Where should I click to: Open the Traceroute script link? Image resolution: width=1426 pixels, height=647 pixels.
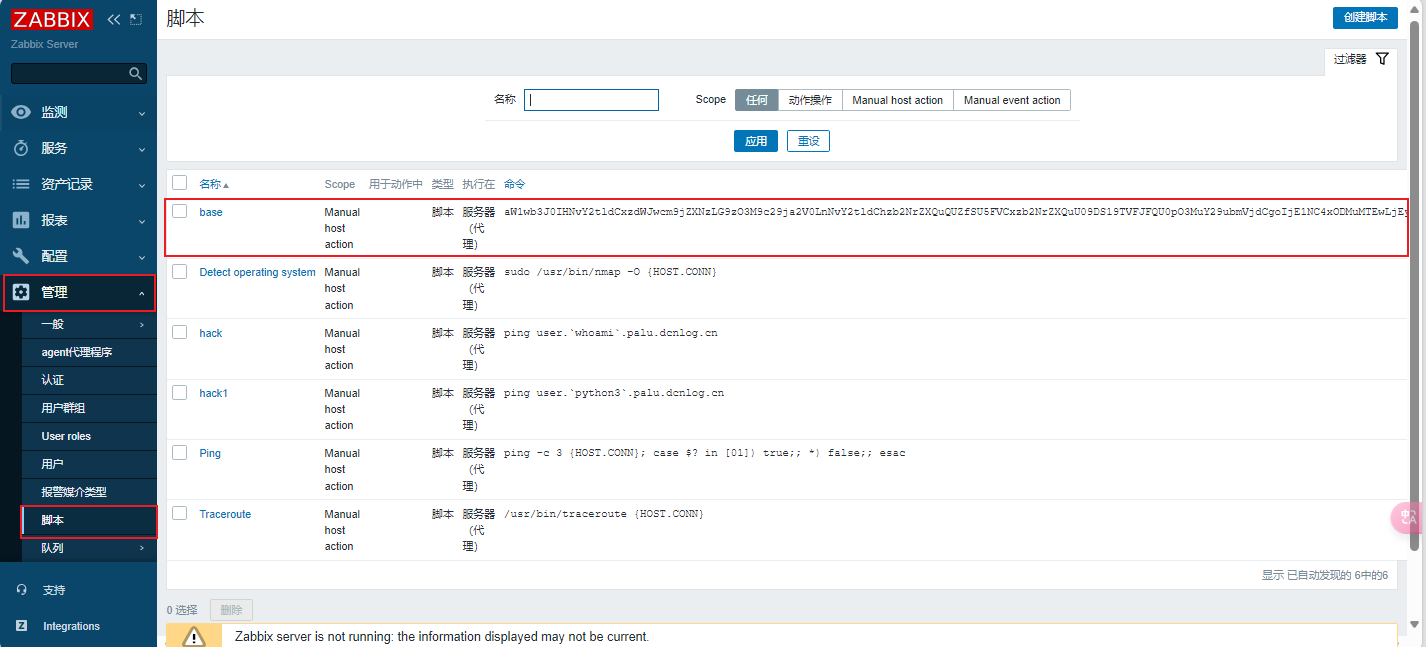pyautogui.click(x=225, y=514)
